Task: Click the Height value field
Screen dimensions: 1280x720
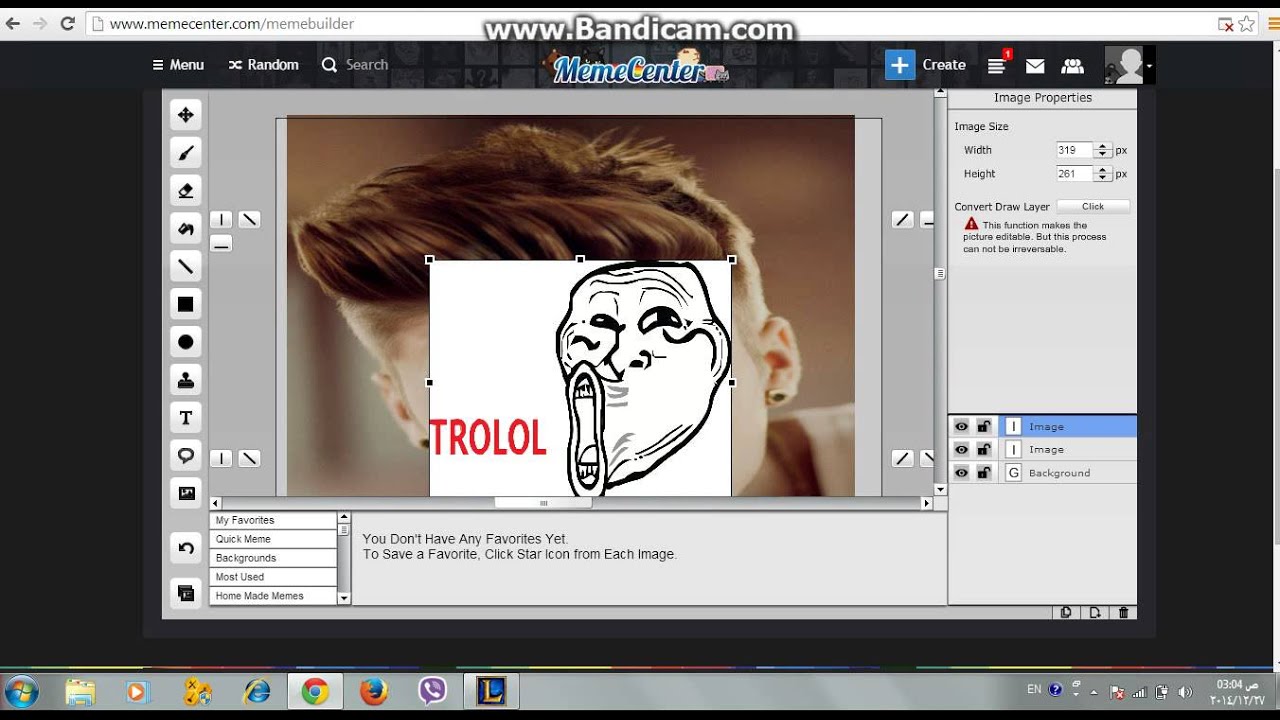Action: 1075,174
